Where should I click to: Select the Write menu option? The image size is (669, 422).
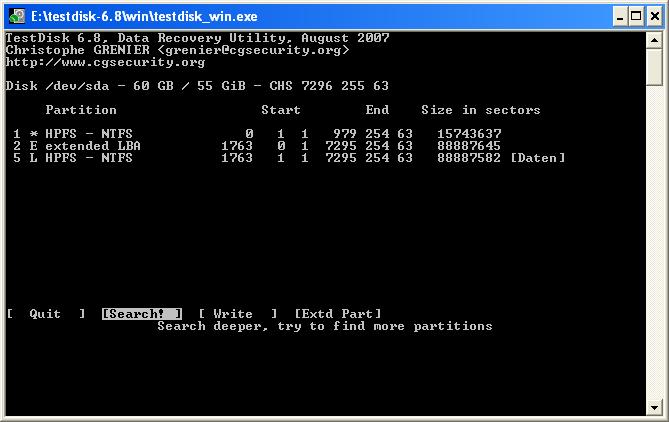click(x=238, y=314)
